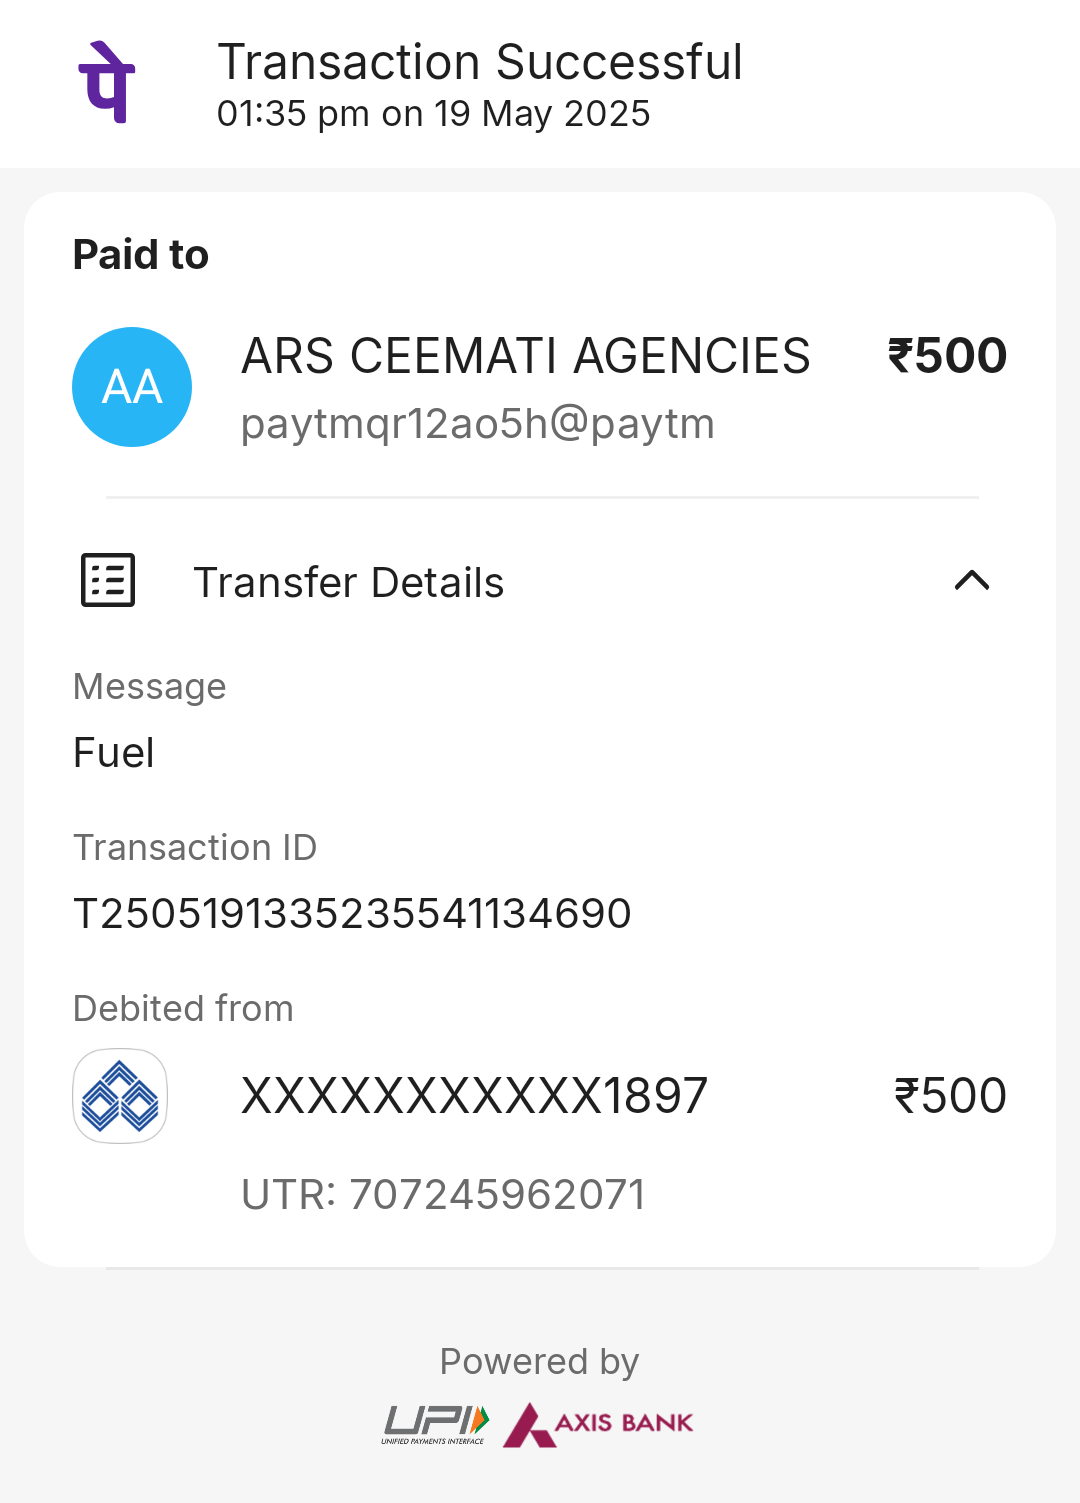The height and width of the screenshot is (1503, 1080).
Task: Select the Transfer Details header text
Action: [x=349, y=582]
